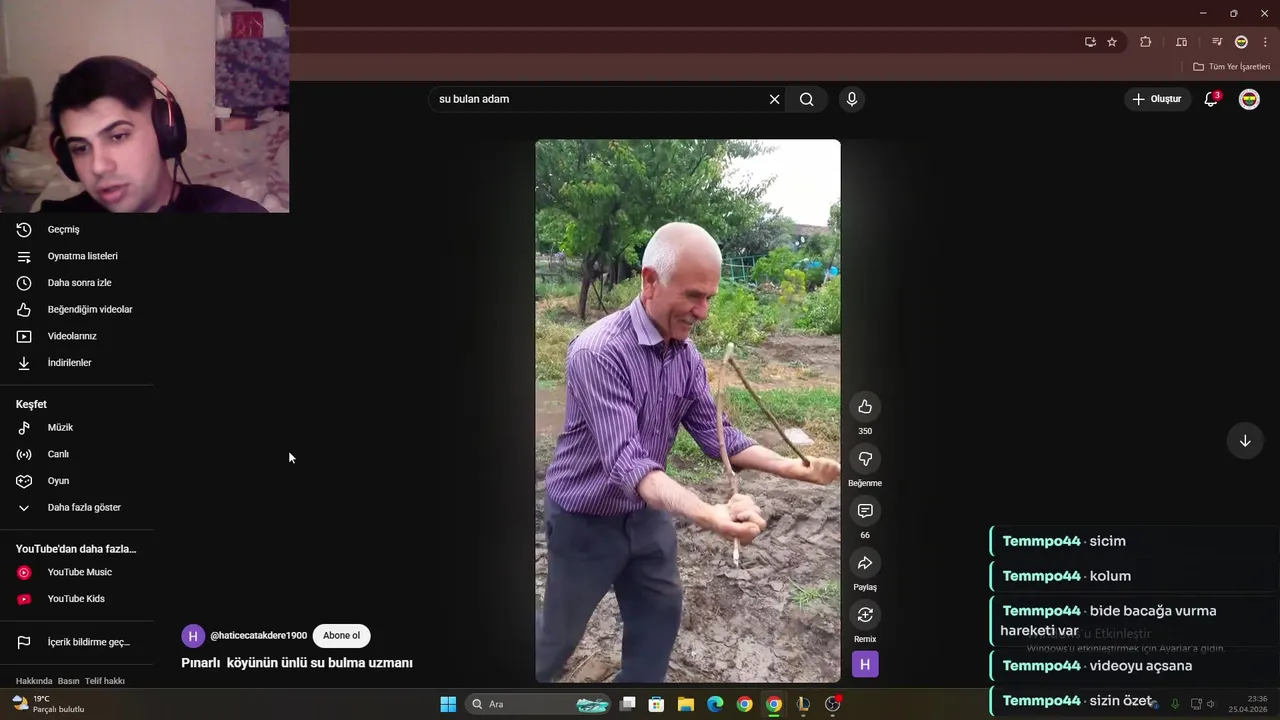
Task: Open YouTube Music link
Action: coord(77,572)
